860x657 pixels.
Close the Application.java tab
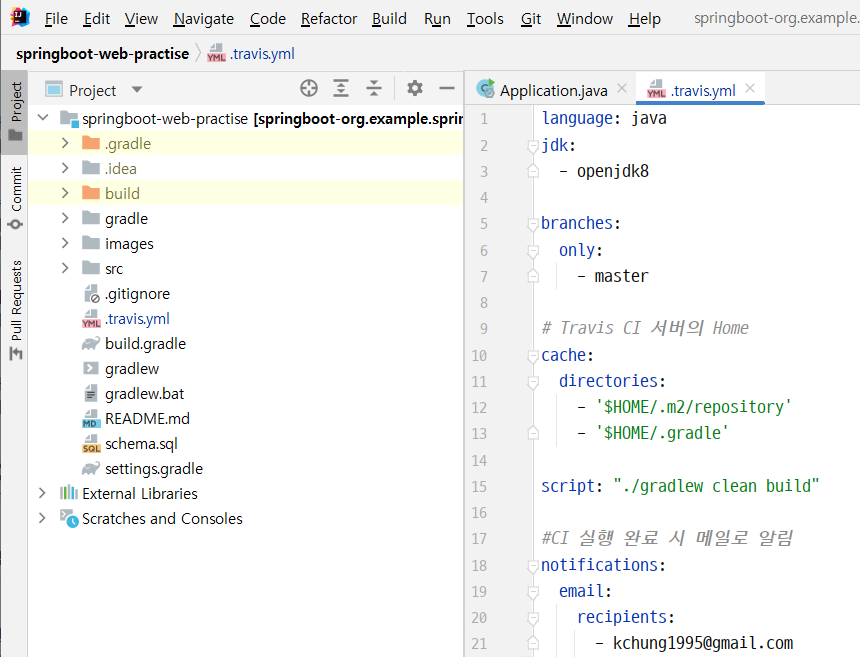click(621, 88)
